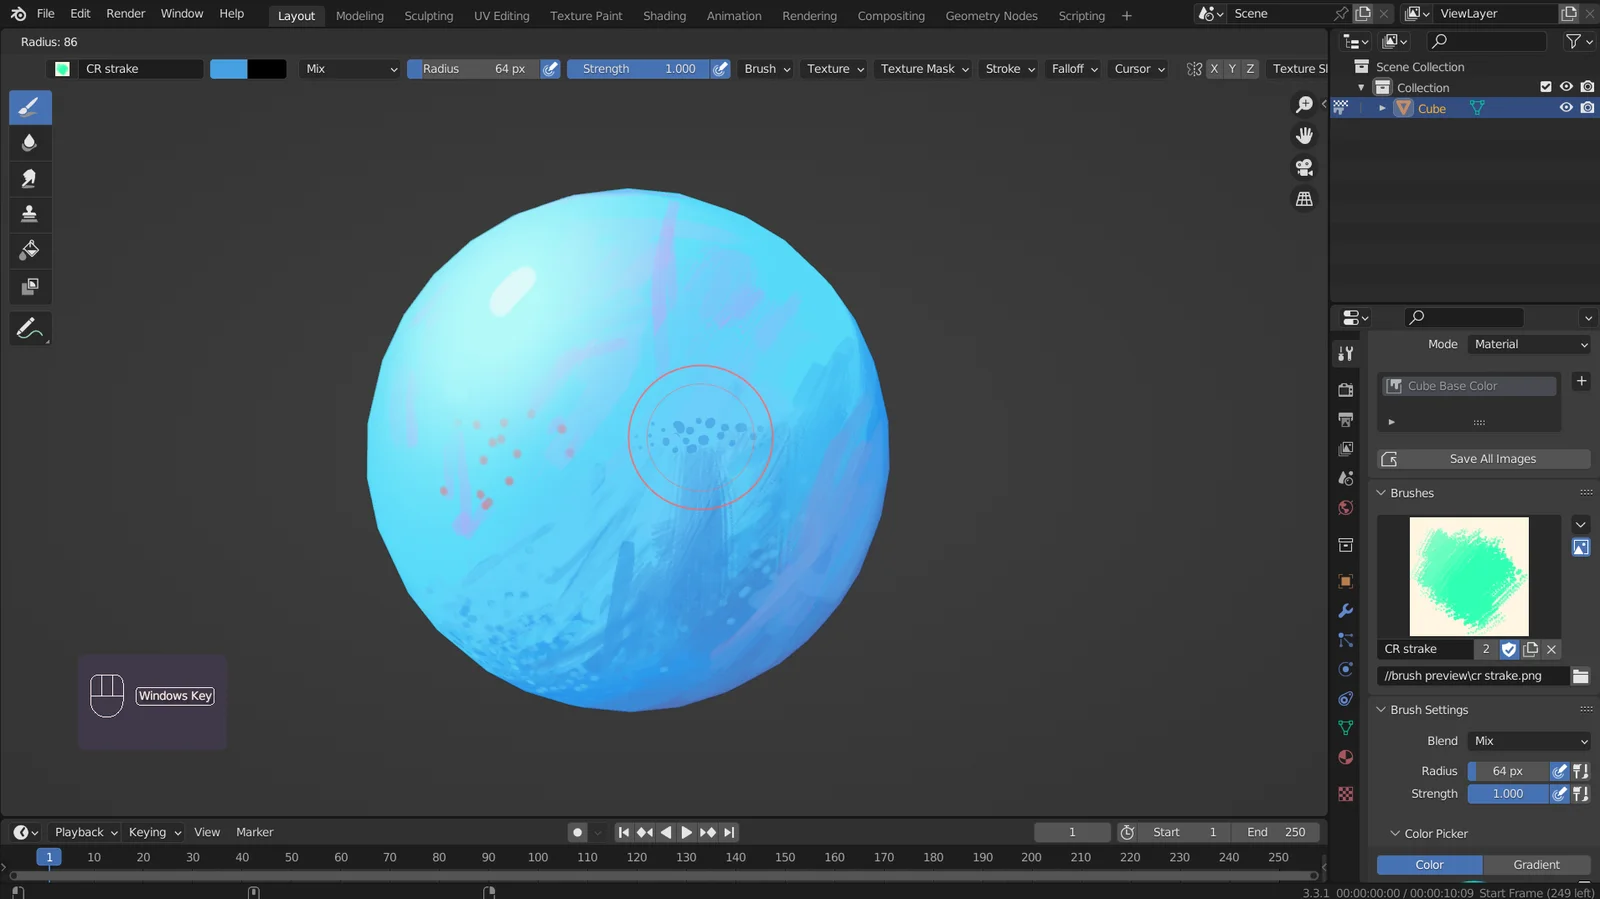Screen dimensions: 1600x899
Task: Click the CR strake brush thumbnail preview
Action: pyautogui.click(x=1468, y=576)
